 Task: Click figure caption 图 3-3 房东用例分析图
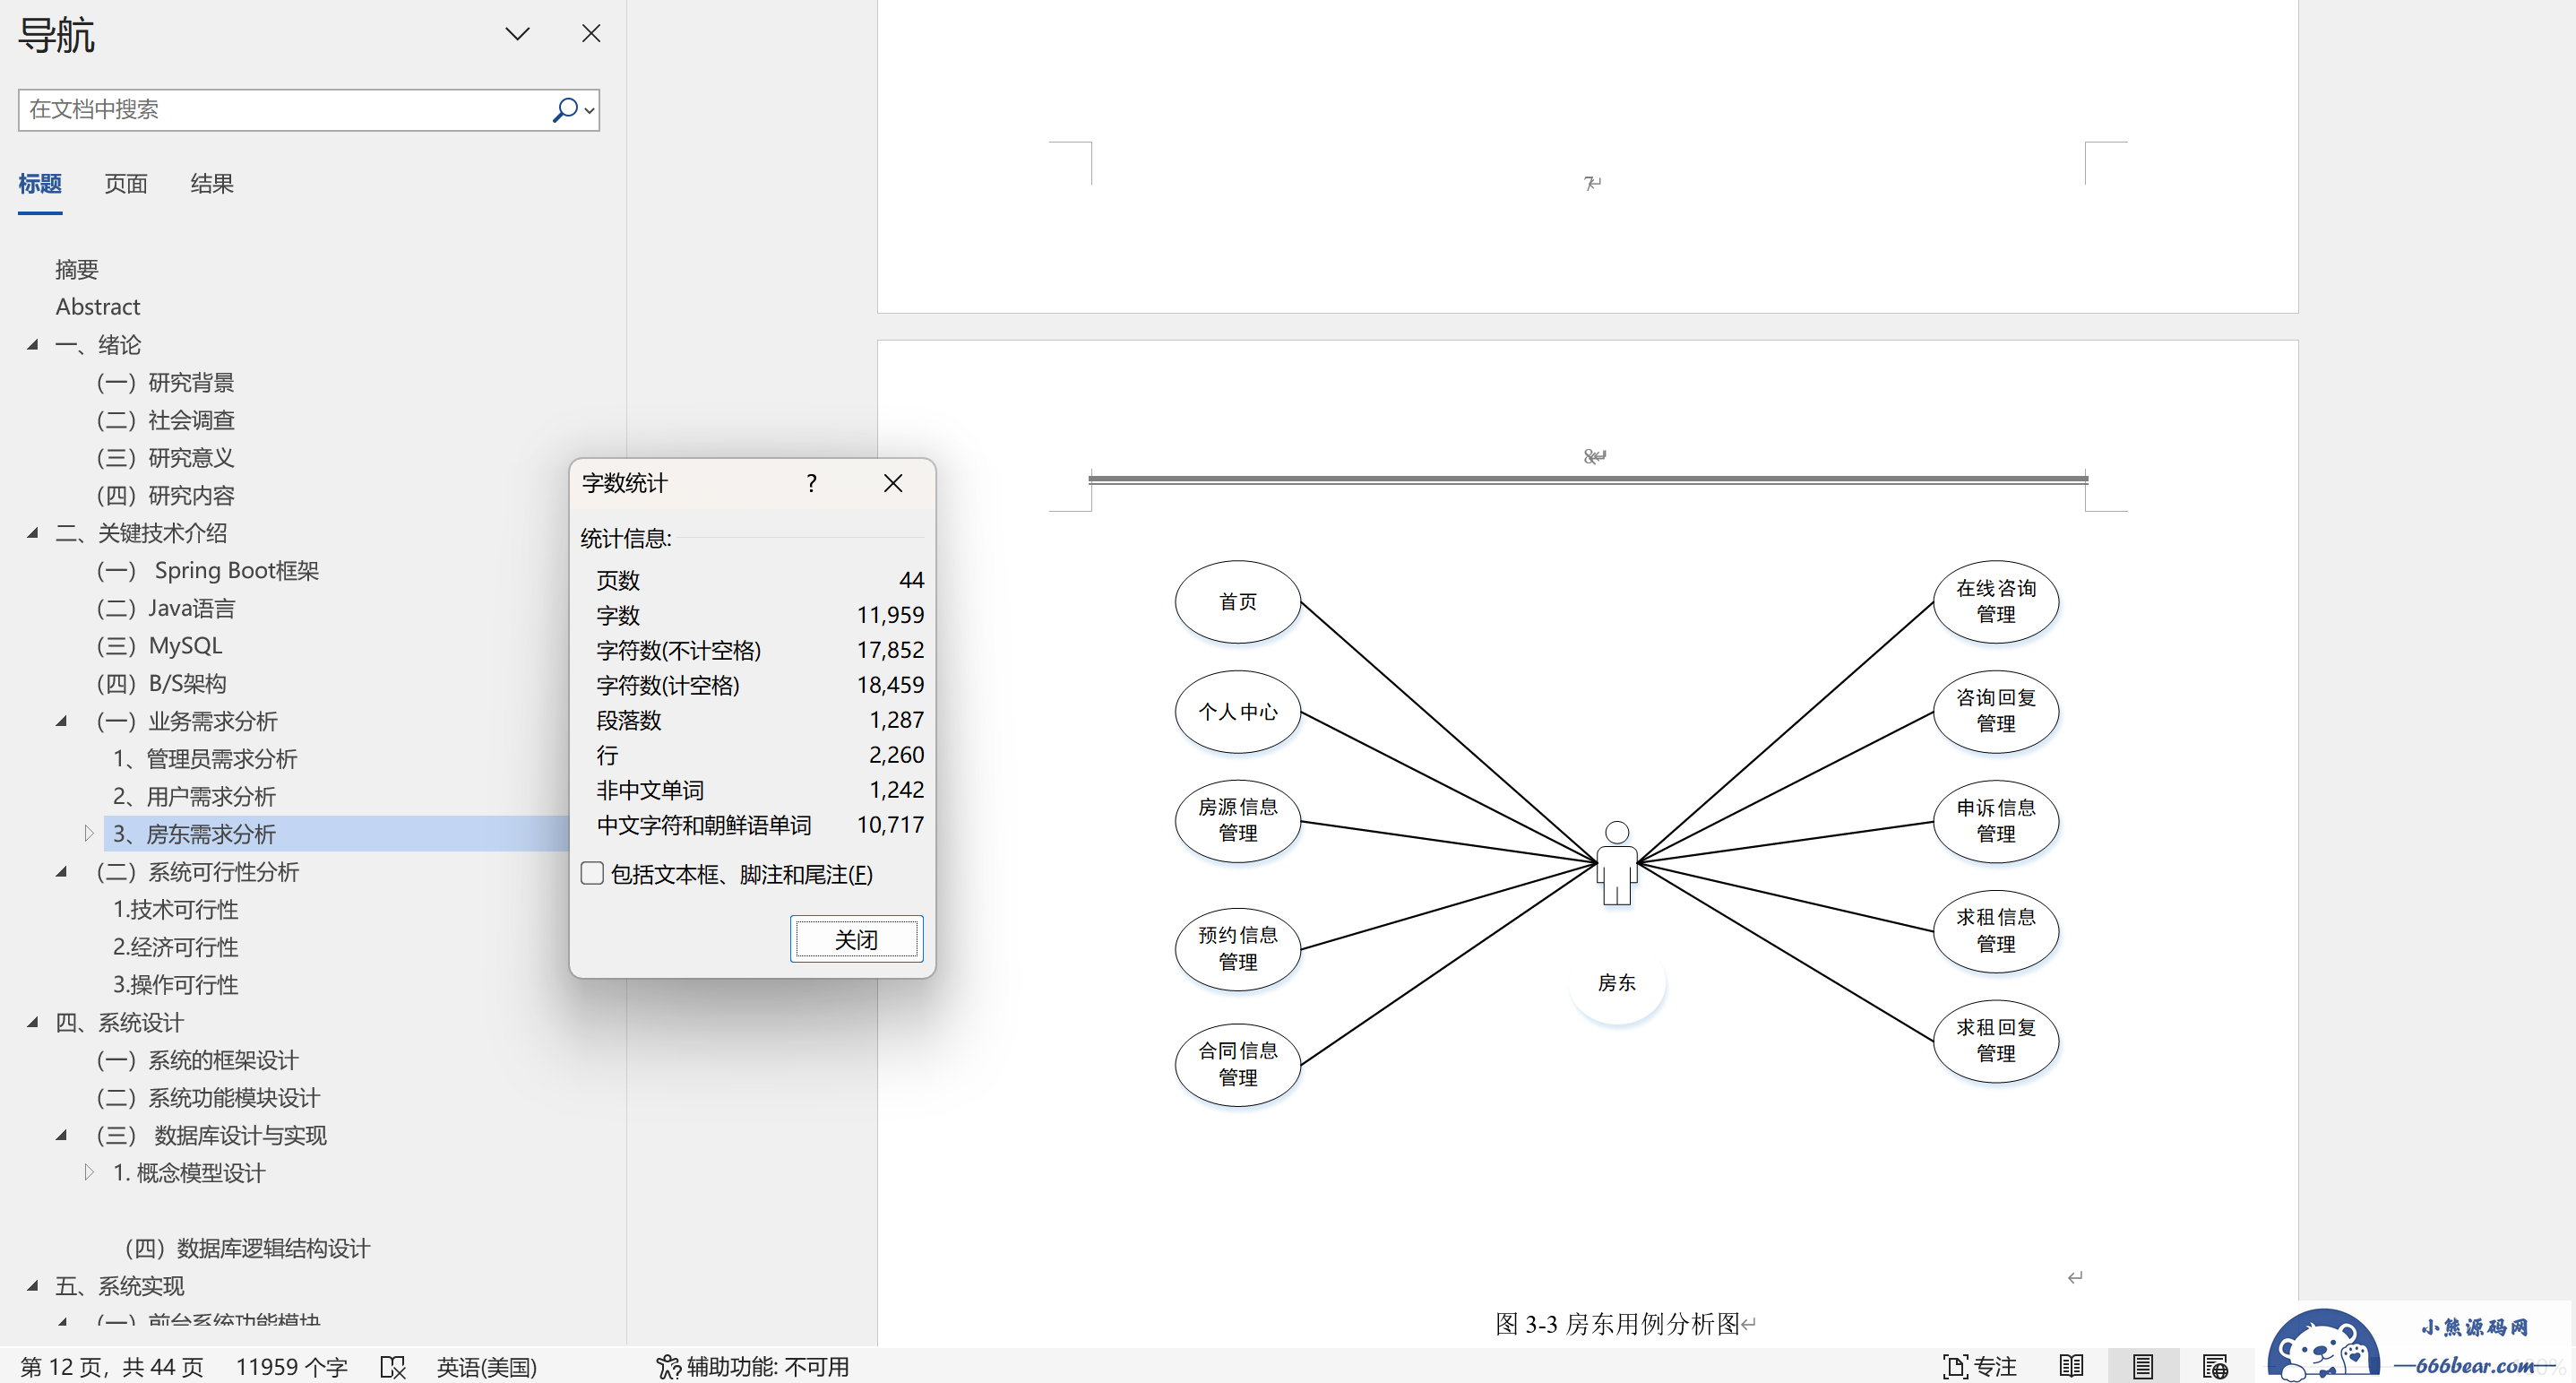click(1617, 1324)
